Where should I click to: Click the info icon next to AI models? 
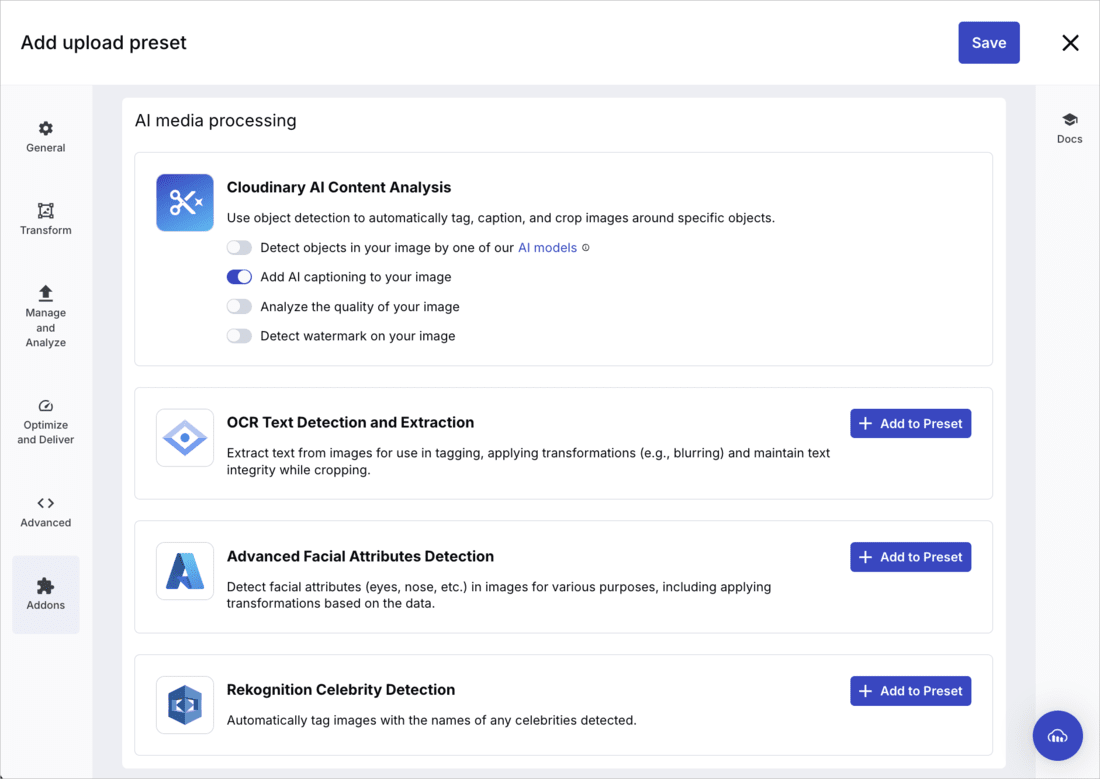586,248
